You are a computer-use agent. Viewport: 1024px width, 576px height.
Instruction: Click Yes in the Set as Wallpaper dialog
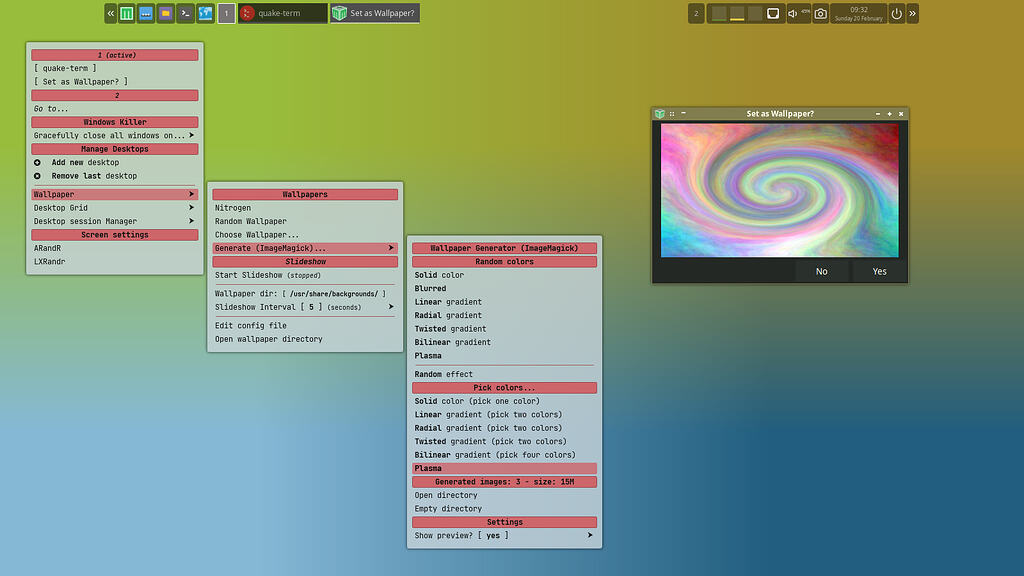point(879,270)
